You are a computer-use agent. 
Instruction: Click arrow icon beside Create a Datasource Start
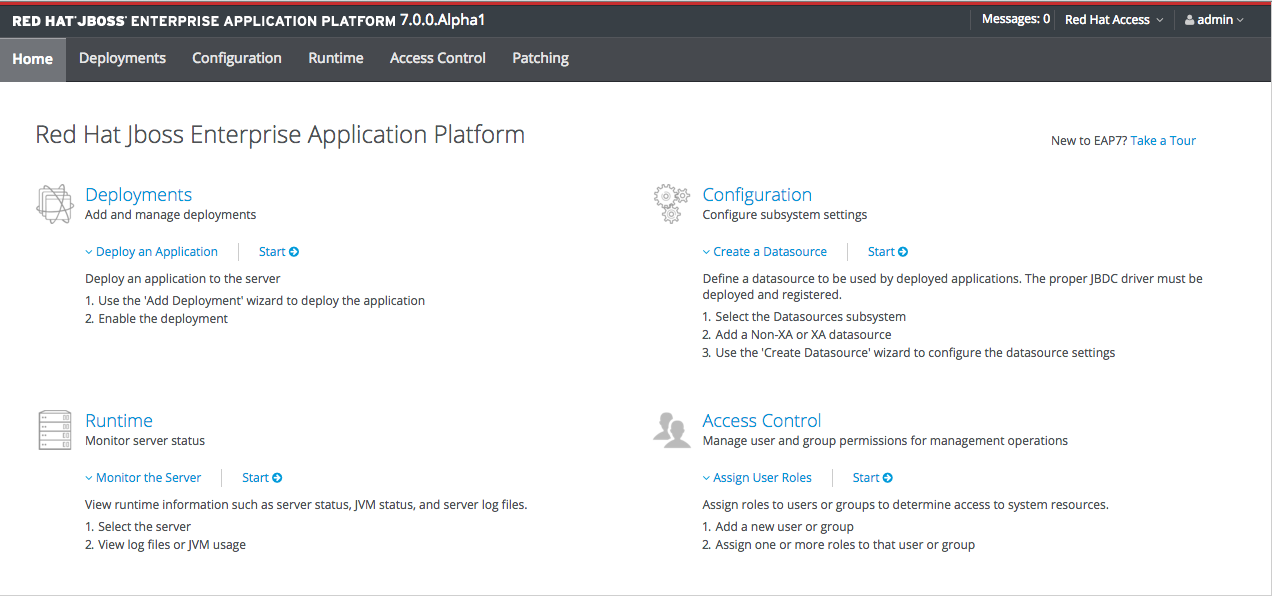point(903,252)
